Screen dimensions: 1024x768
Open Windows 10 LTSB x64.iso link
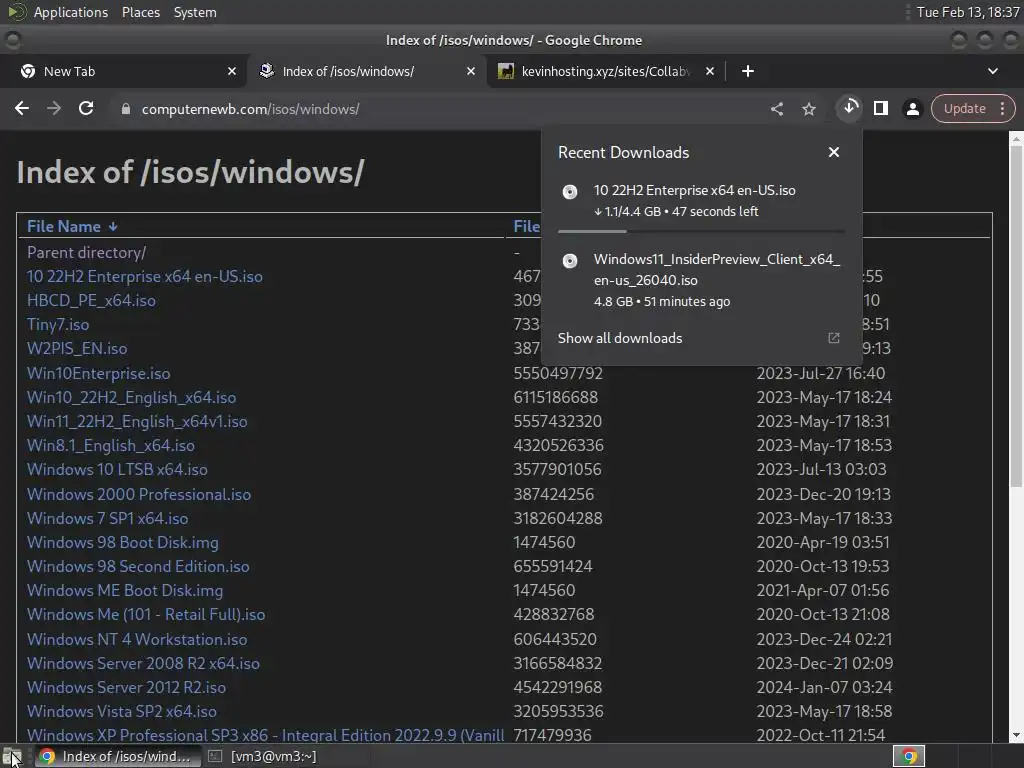click(x=117, y=469)
